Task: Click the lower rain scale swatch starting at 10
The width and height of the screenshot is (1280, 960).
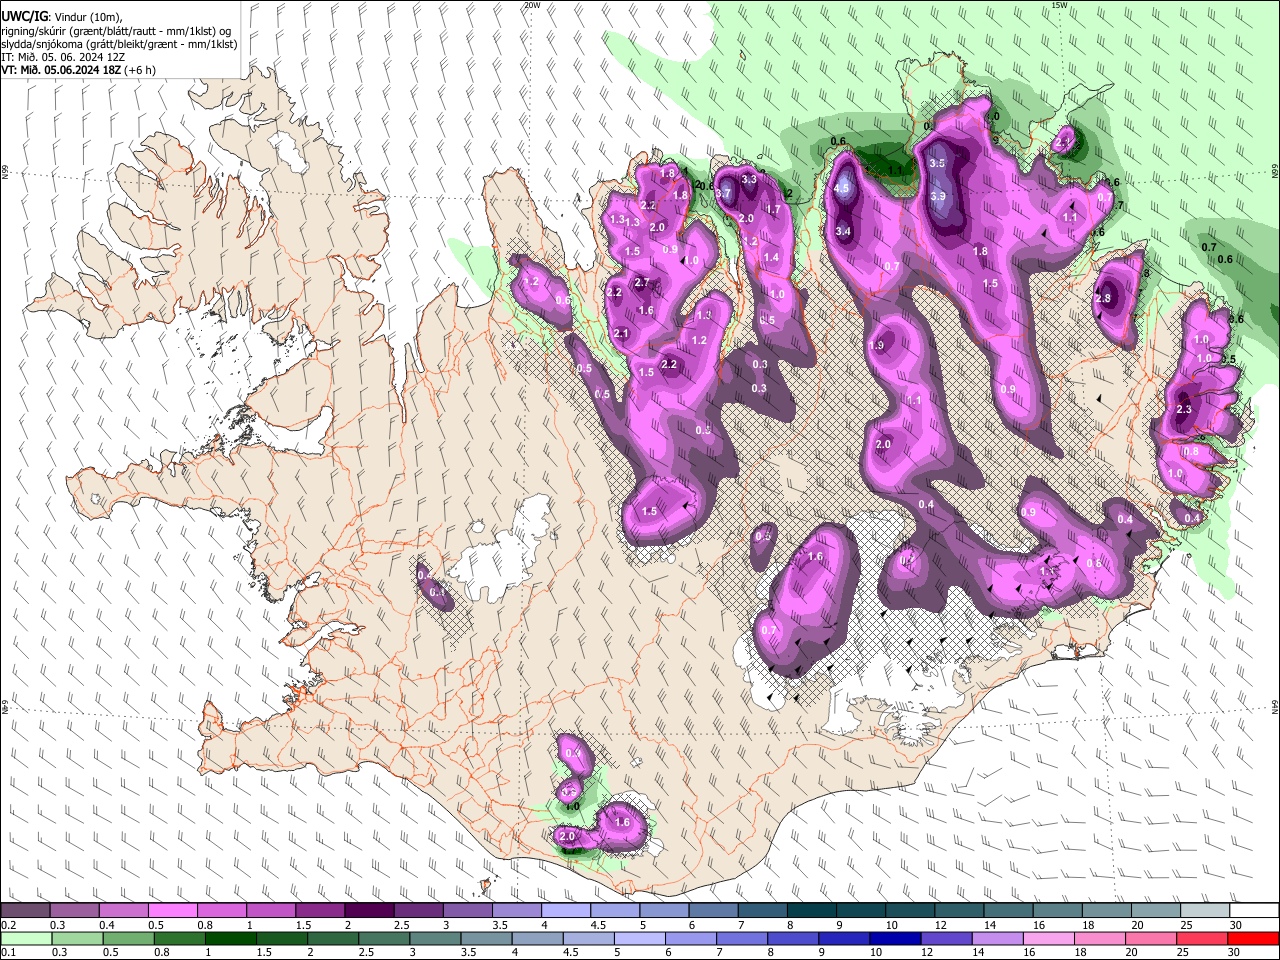Action: tap(895, 938)
